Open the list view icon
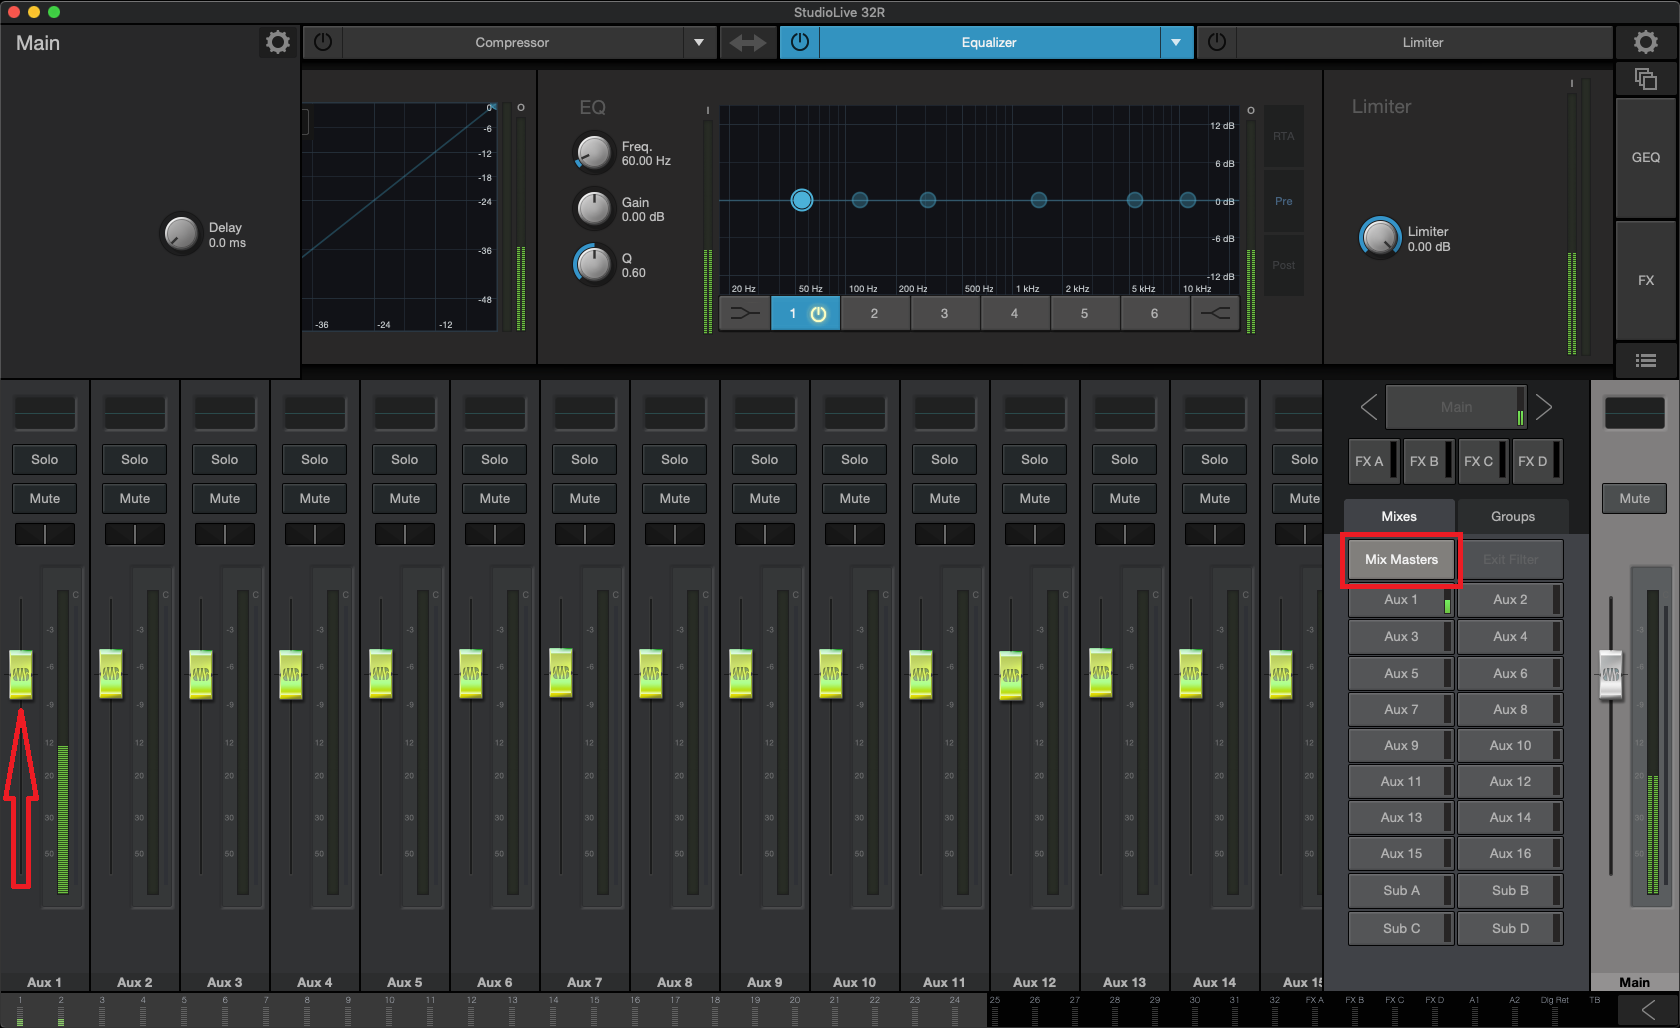The width and height of the screenshot is (1680, 1028). (1645, 361)
